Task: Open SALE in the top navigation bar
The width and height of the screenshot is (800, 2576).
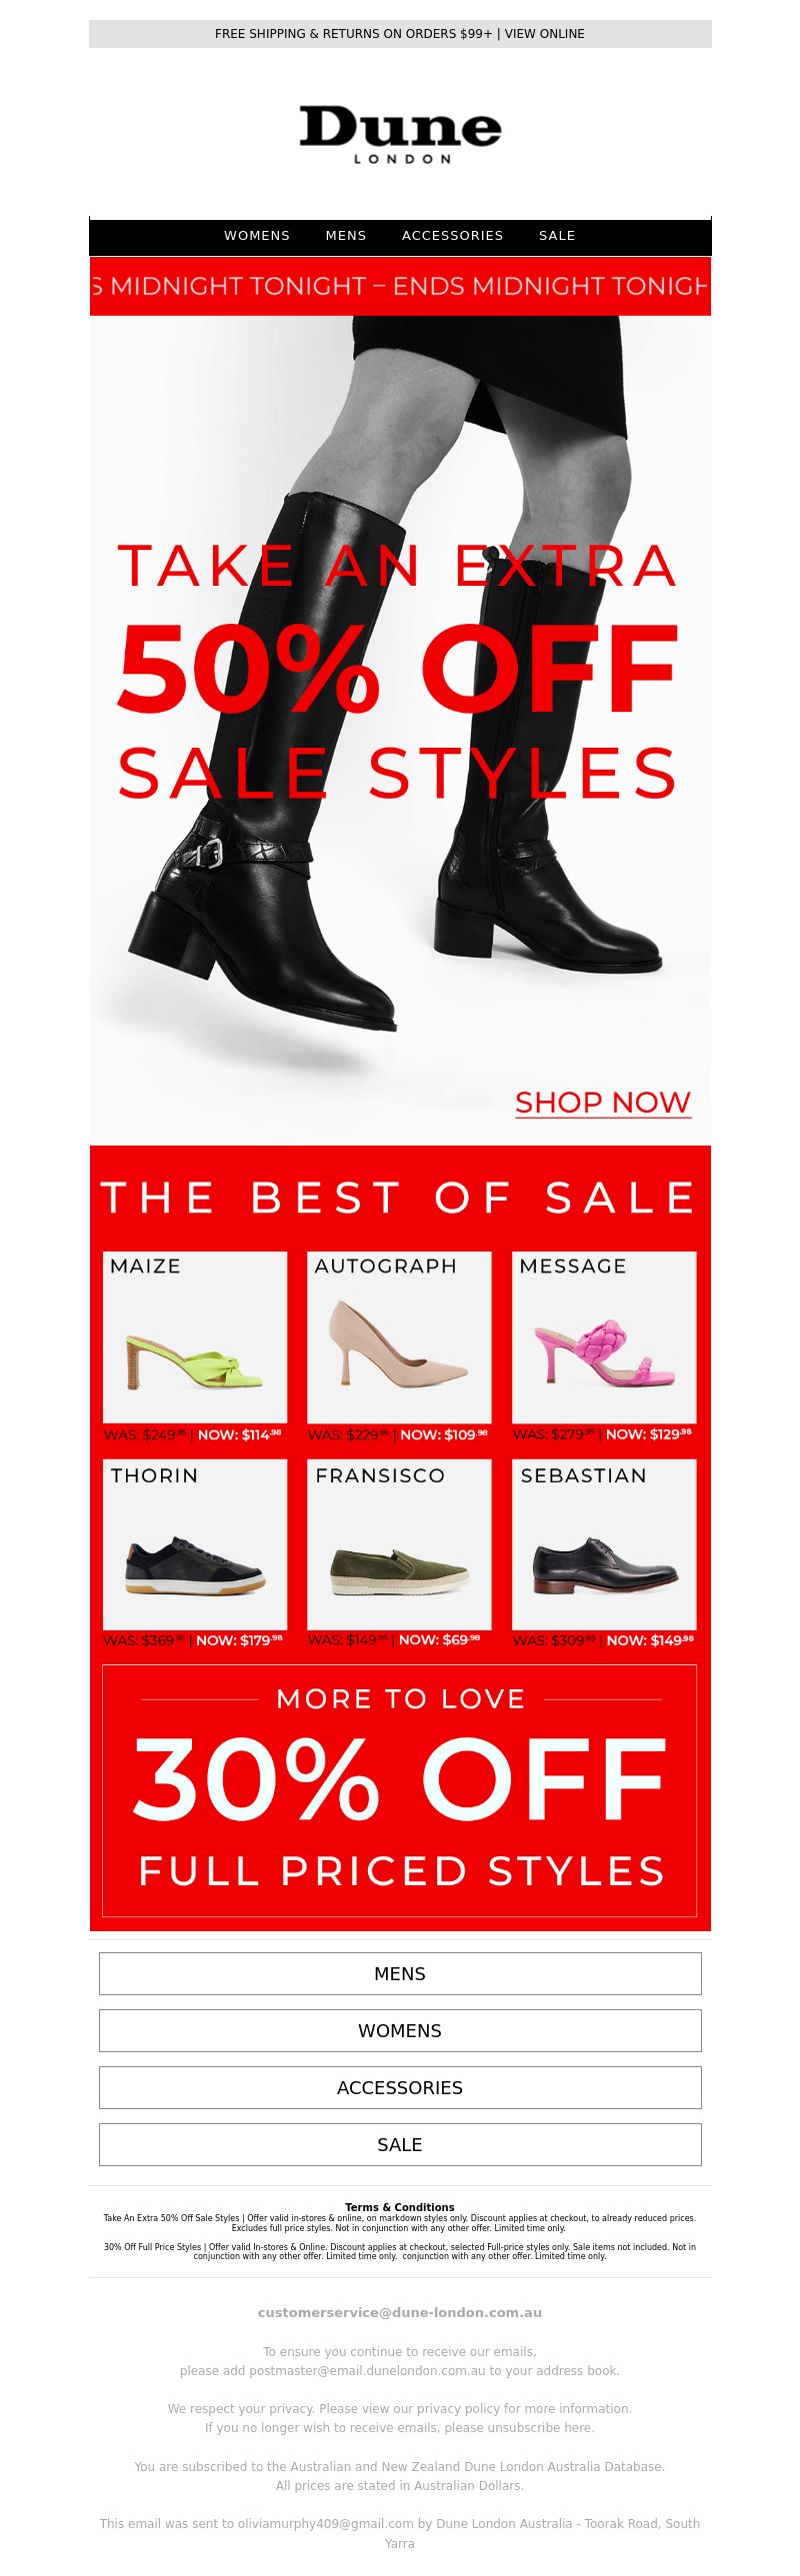Action: [557, 236]
